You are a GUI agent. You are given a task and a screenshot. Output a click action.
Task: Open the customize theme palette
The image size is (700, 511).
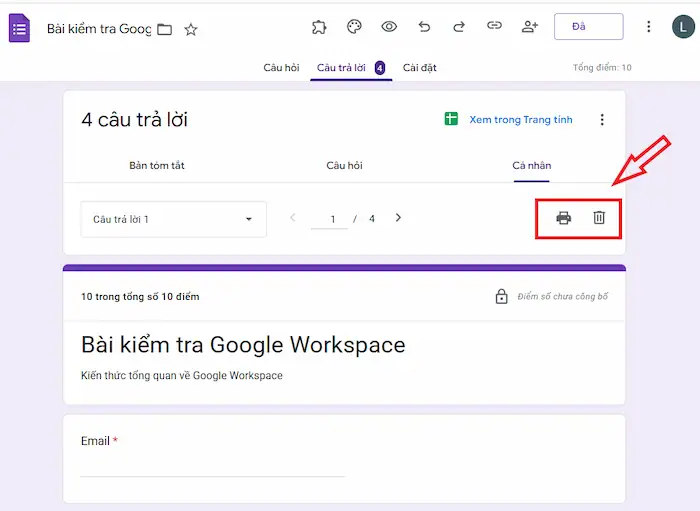coord(354,27)
